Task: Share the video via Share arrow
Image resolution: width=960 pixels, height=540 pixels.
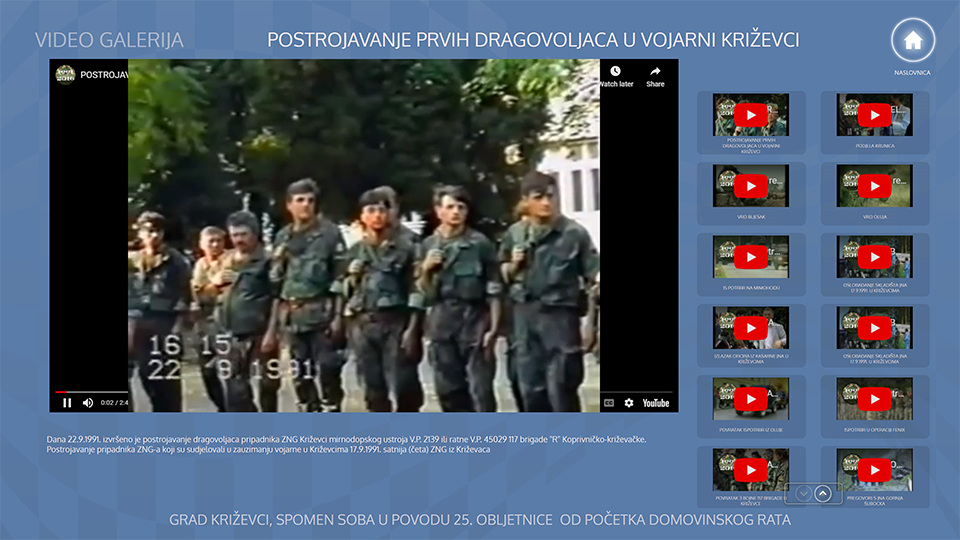Action: (655, 75)
